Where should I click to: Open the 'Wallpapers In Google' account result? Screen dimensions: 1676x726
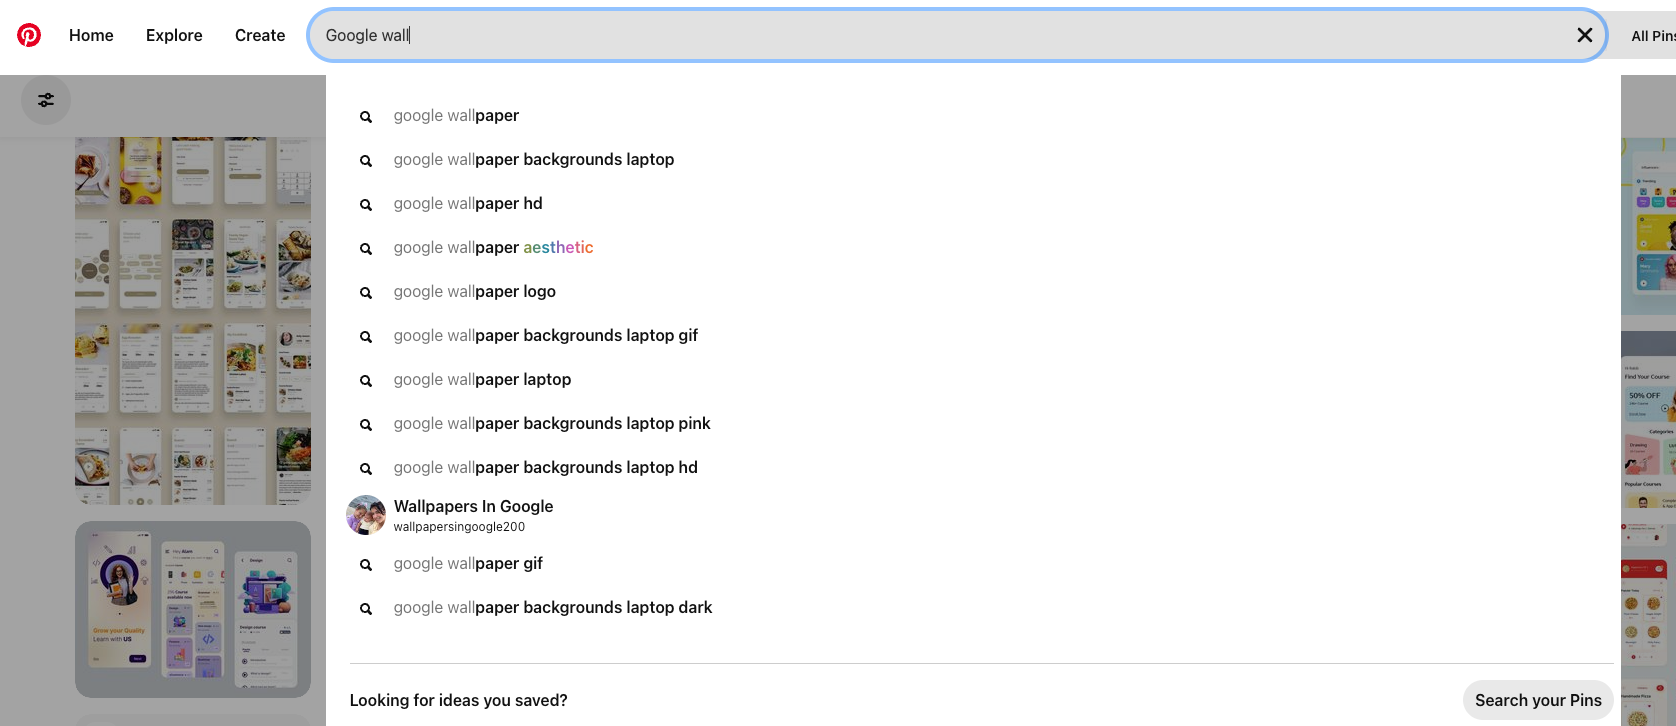473,506
